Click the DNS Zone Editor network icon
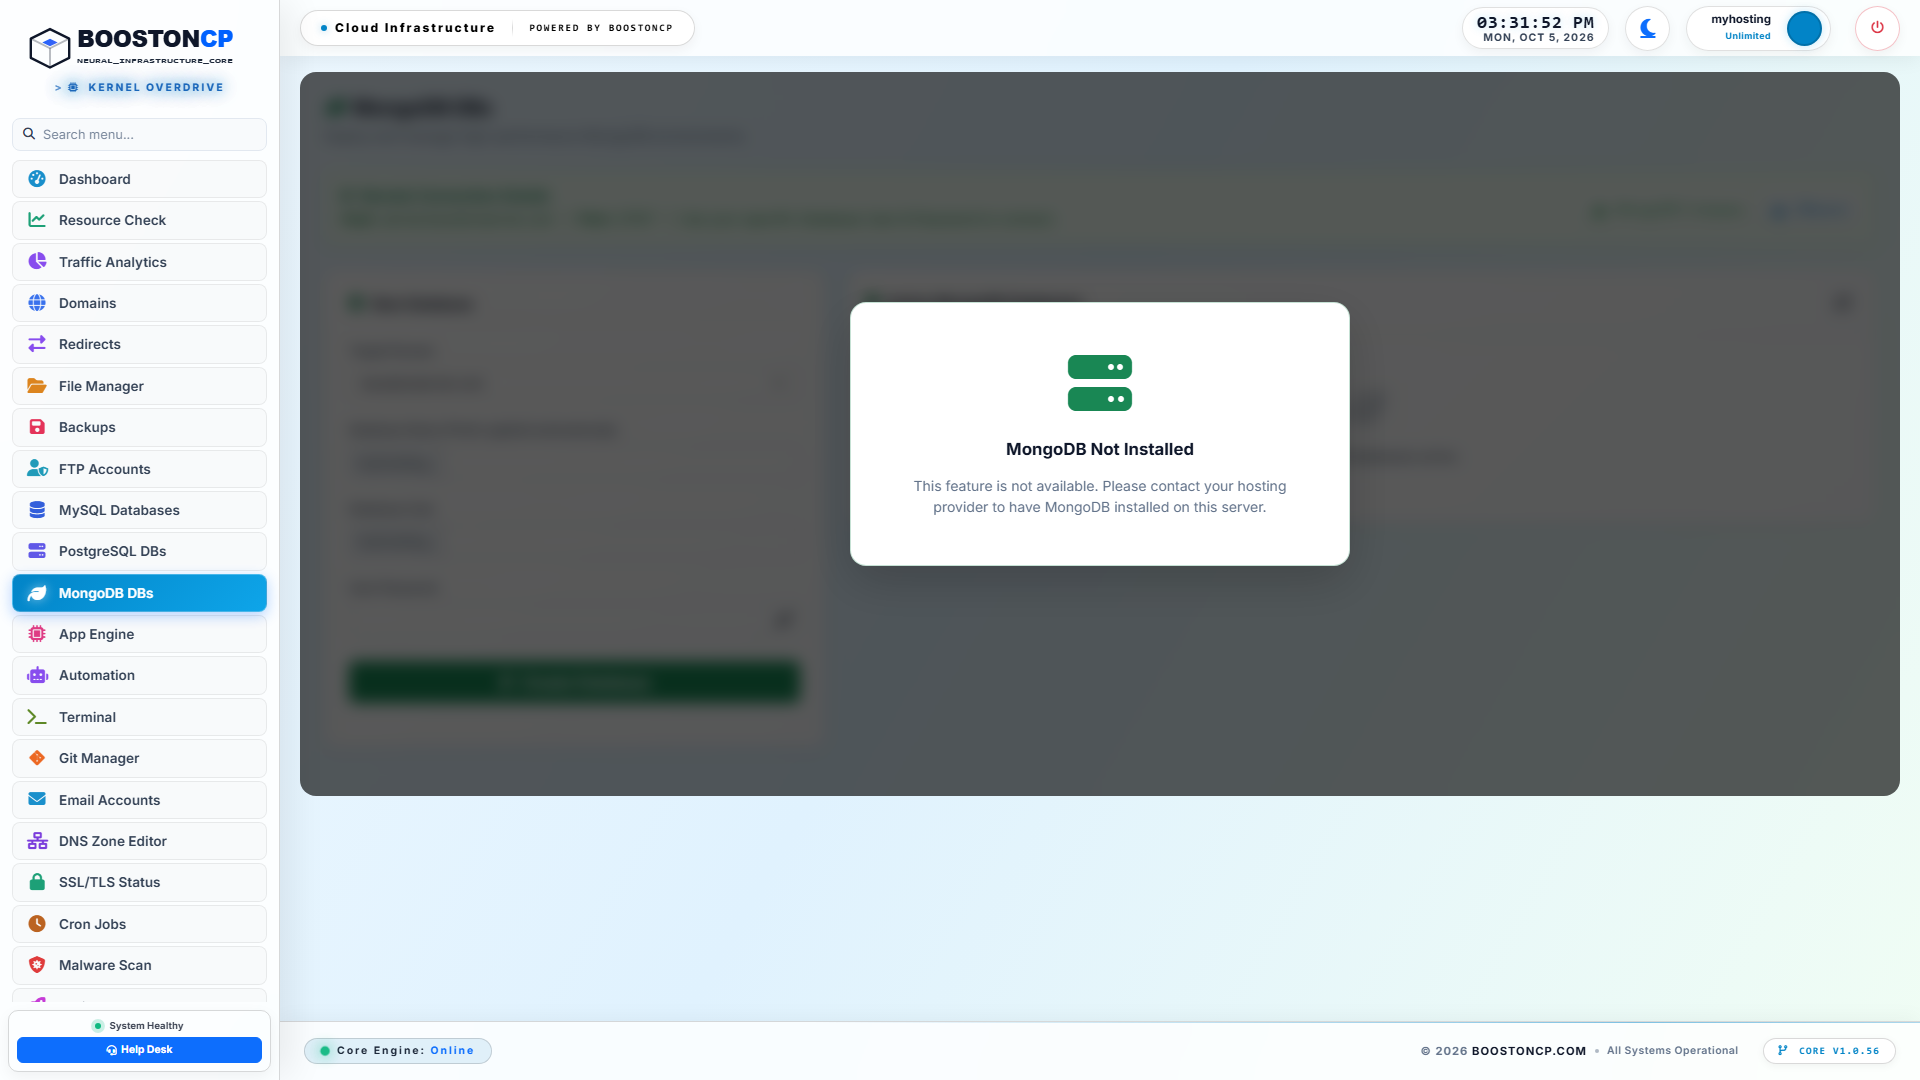1920x1080 pixels. tap(37, 841)
